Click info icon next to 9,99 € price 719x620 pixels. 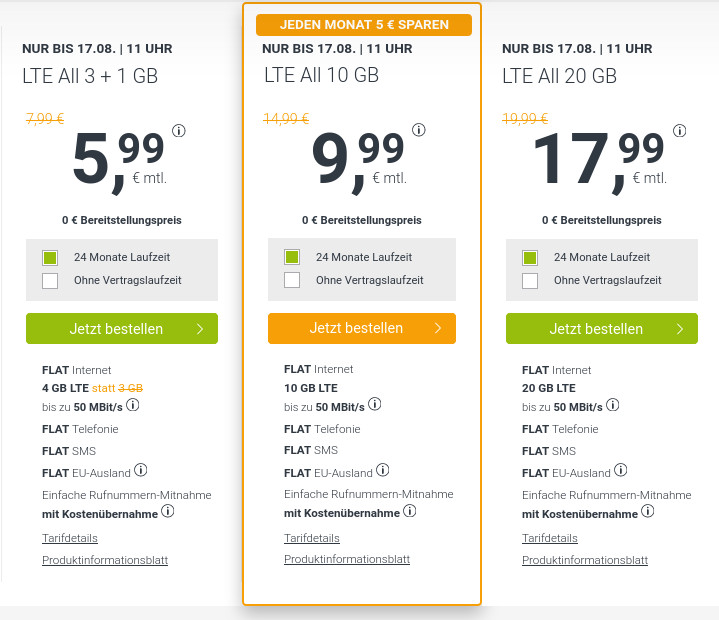click(419, 130)
